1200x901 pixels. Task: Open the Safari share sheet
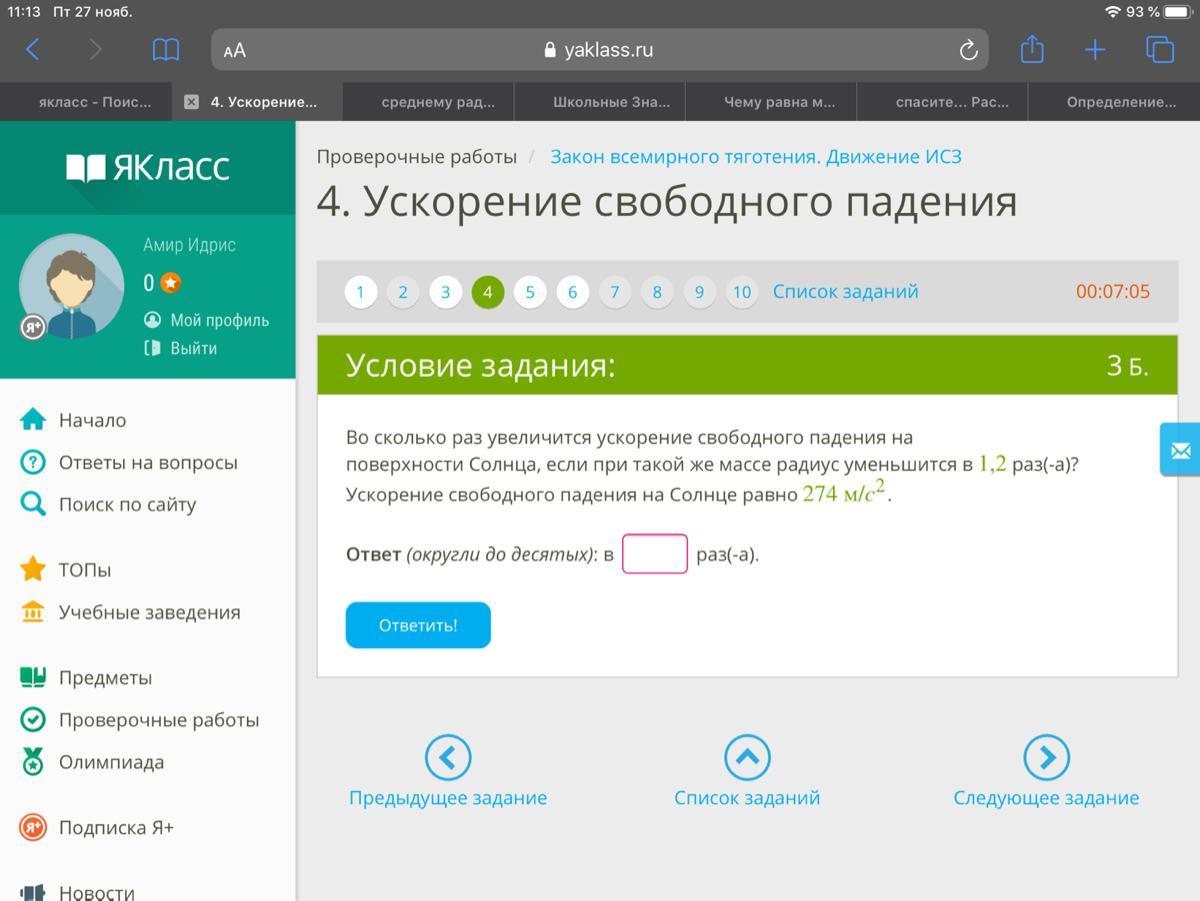coord(1032,50)
